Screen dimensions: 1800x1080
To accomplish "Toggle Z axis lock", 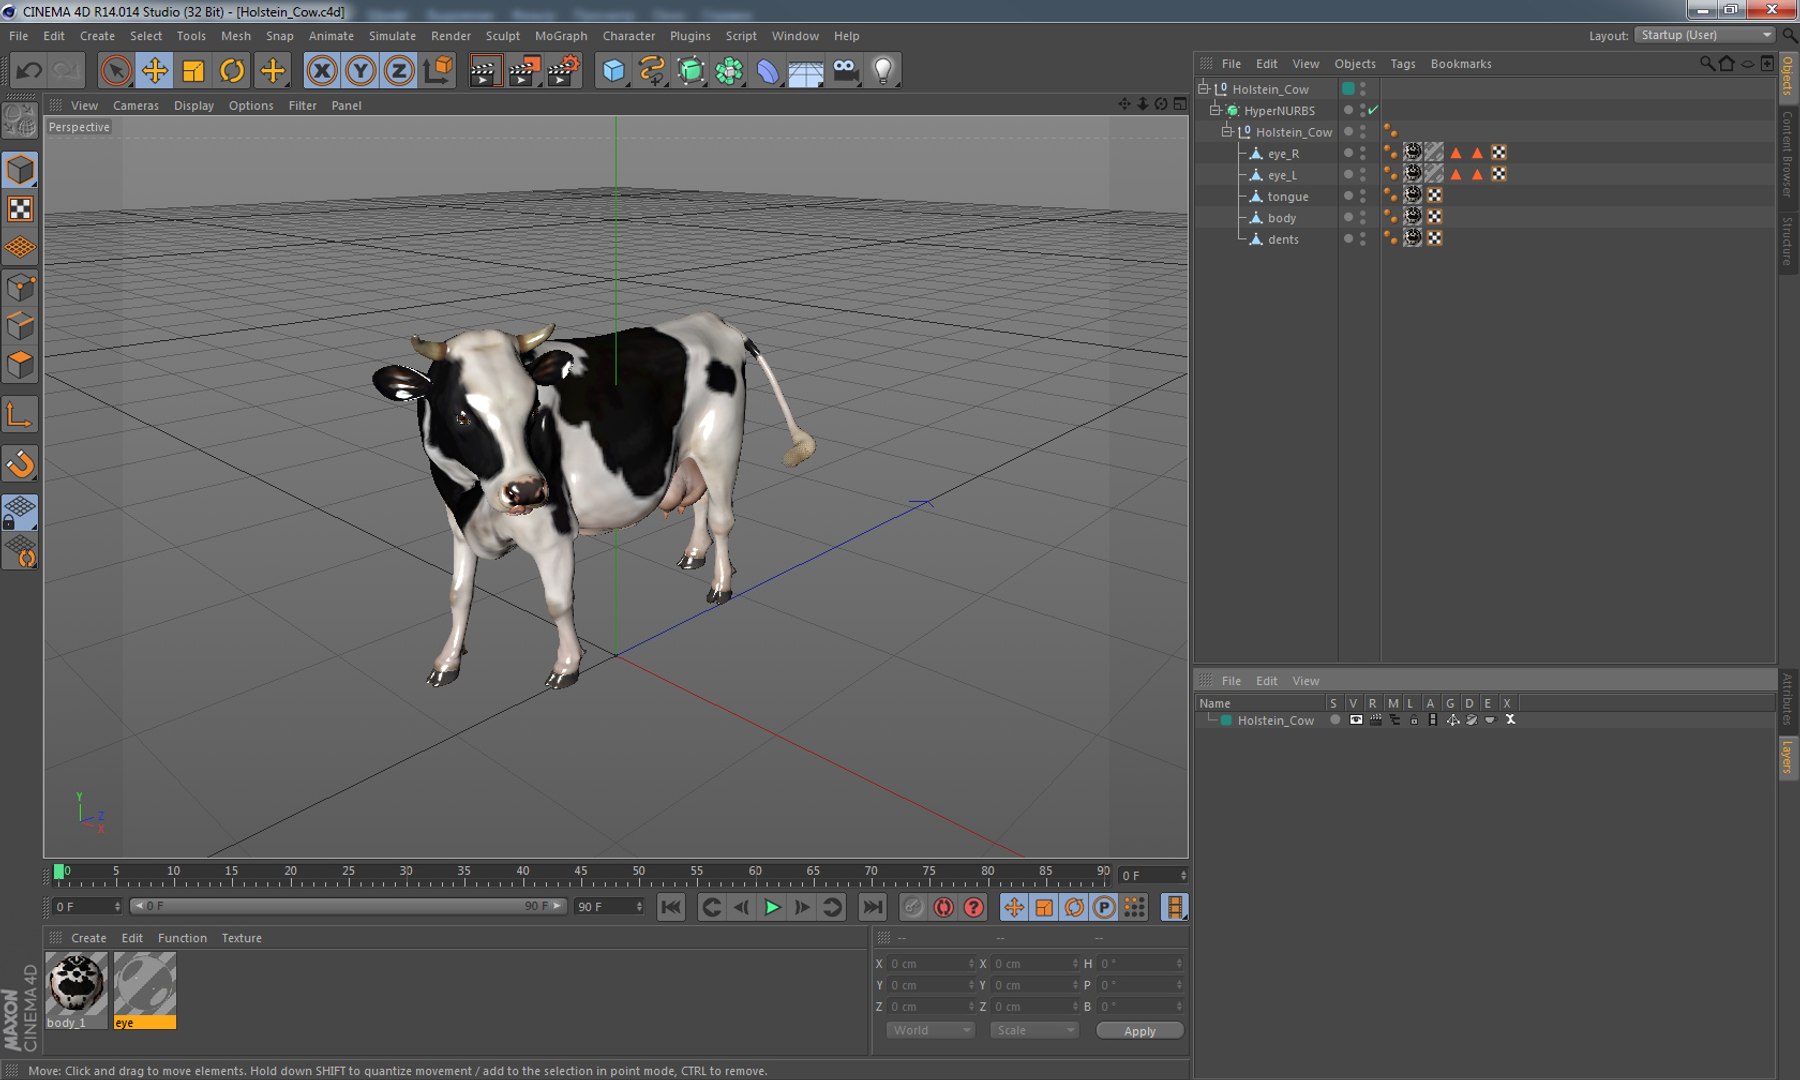I will click(x=399, y=71).
